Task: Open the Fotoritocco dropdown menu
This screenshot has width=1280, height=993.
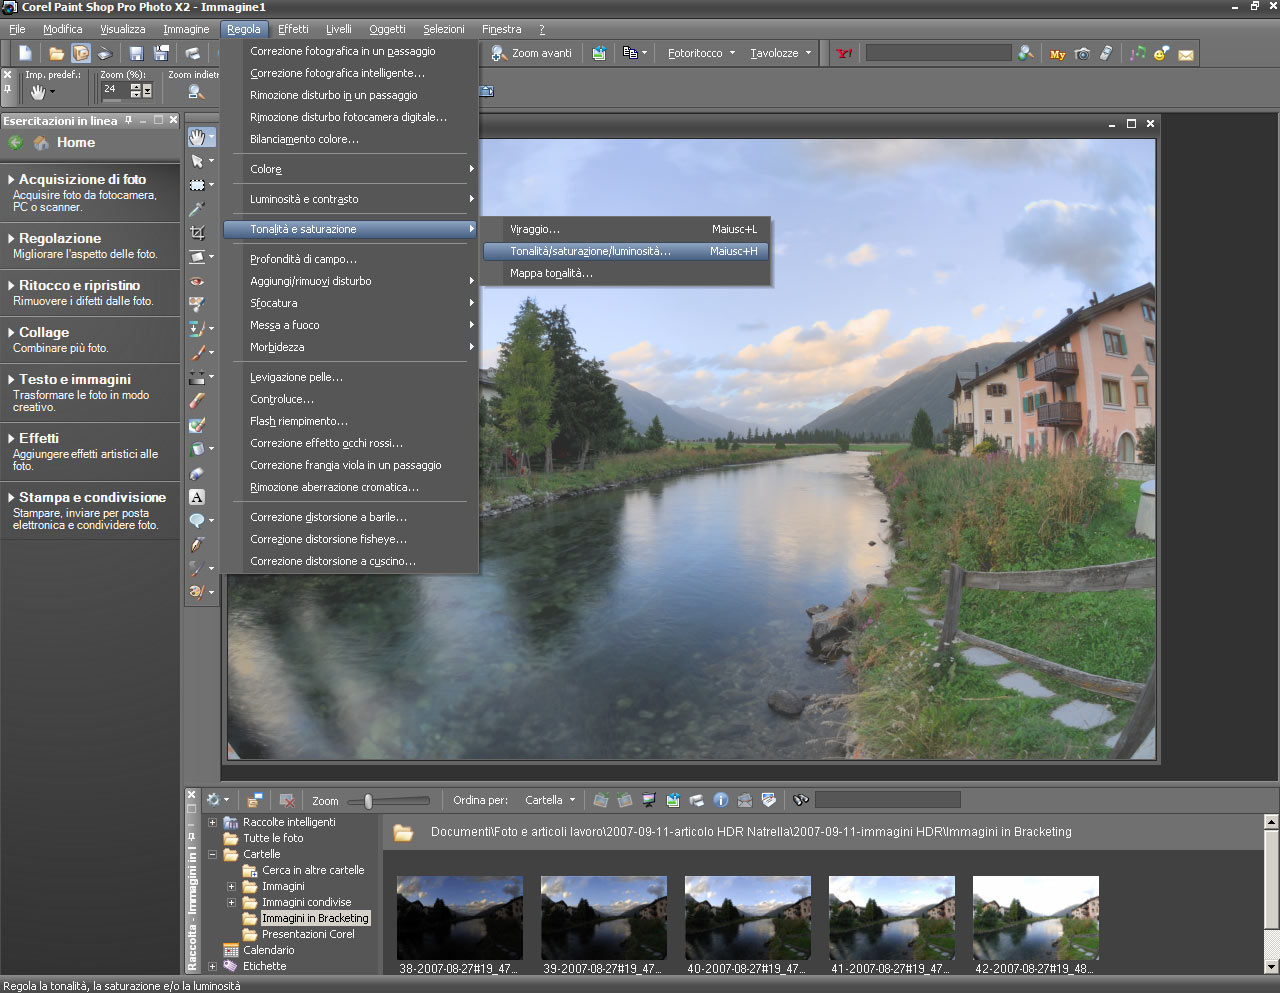Action: click(701, 53)
